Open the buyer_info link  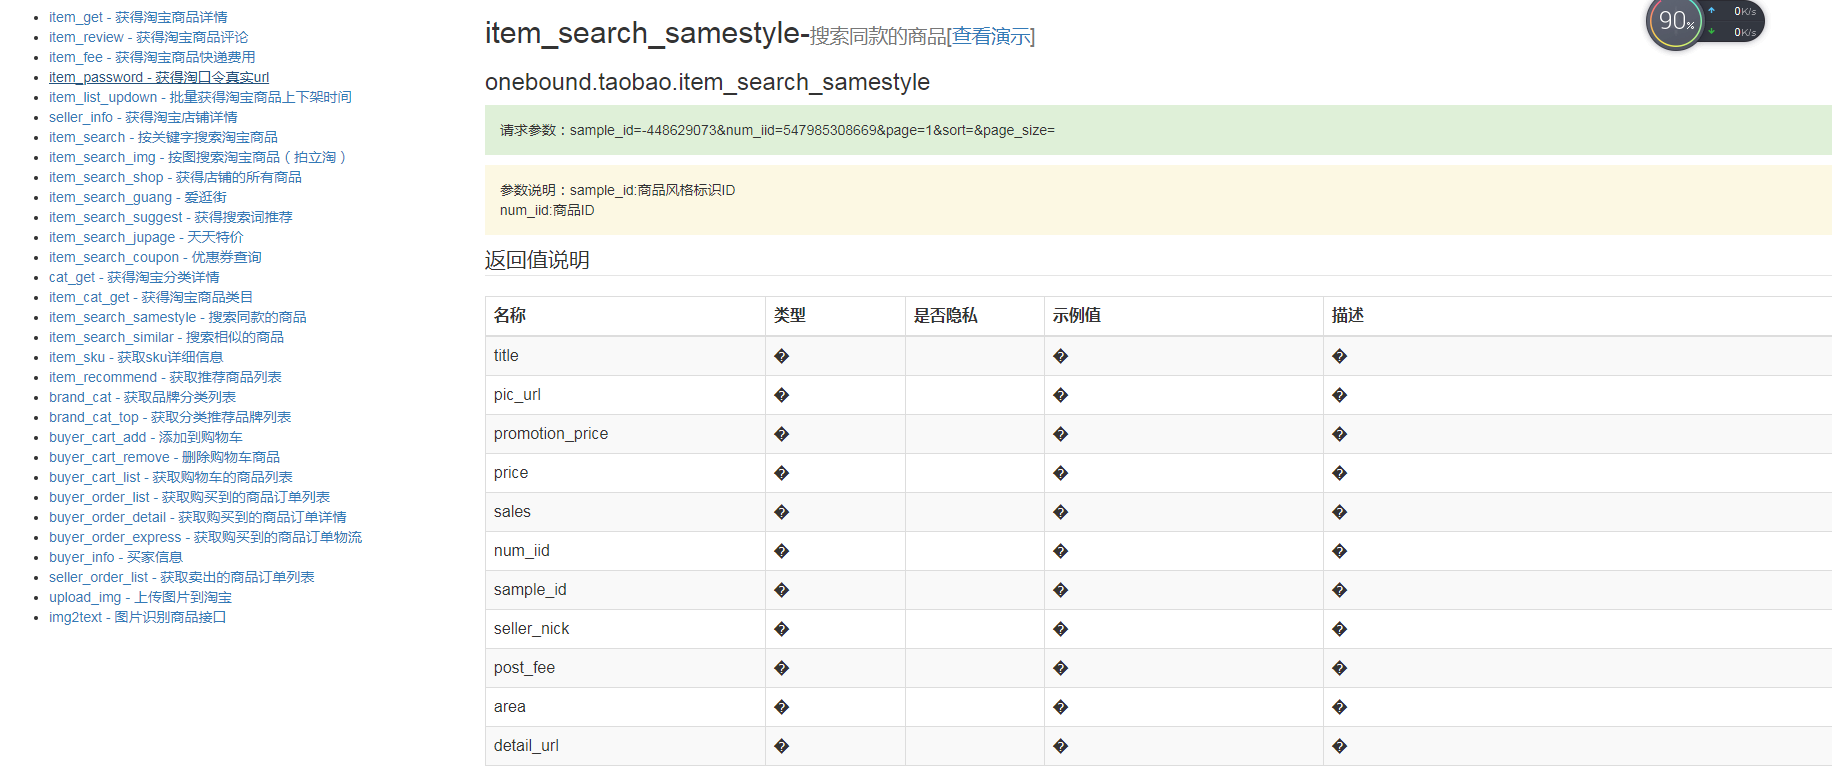(x=116, y=557)
